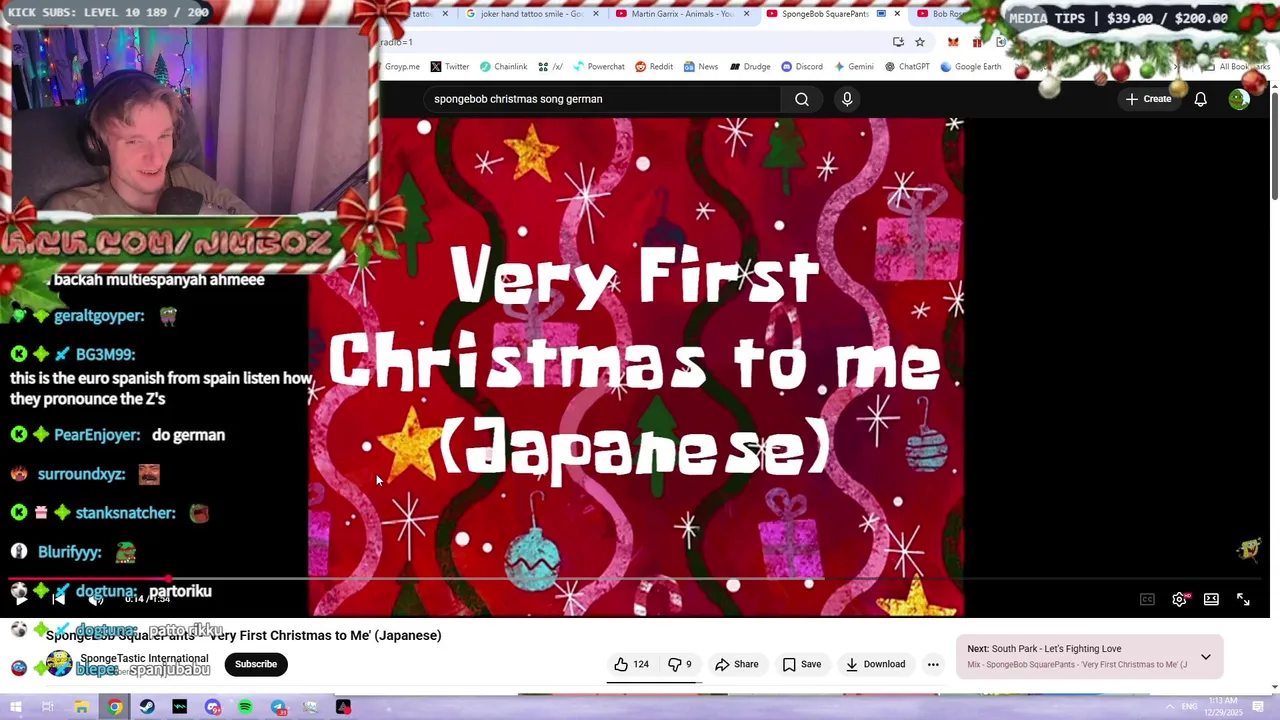Open Spotify from the taskbar
This screenshot has height=720, width=1280.
click(x=245, y=707)
